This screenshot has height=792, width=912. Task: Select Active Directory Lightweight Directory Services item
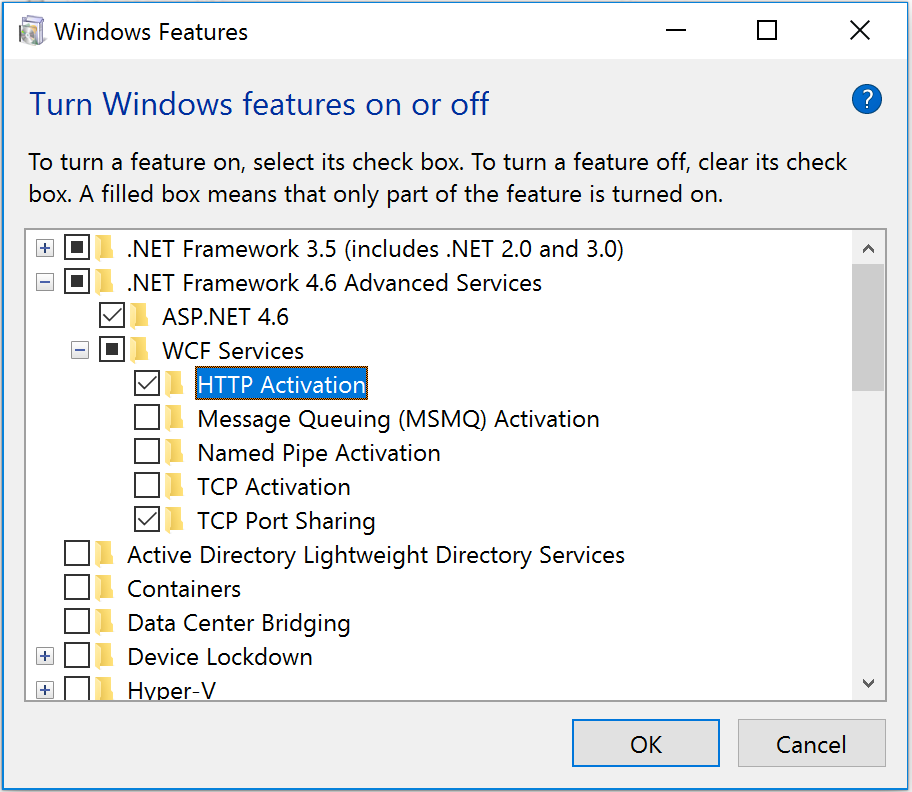(376, 555)
